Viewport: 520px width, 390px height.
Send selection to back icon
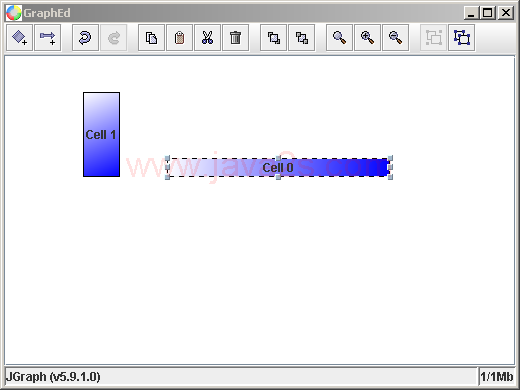[x=301, y=38]
